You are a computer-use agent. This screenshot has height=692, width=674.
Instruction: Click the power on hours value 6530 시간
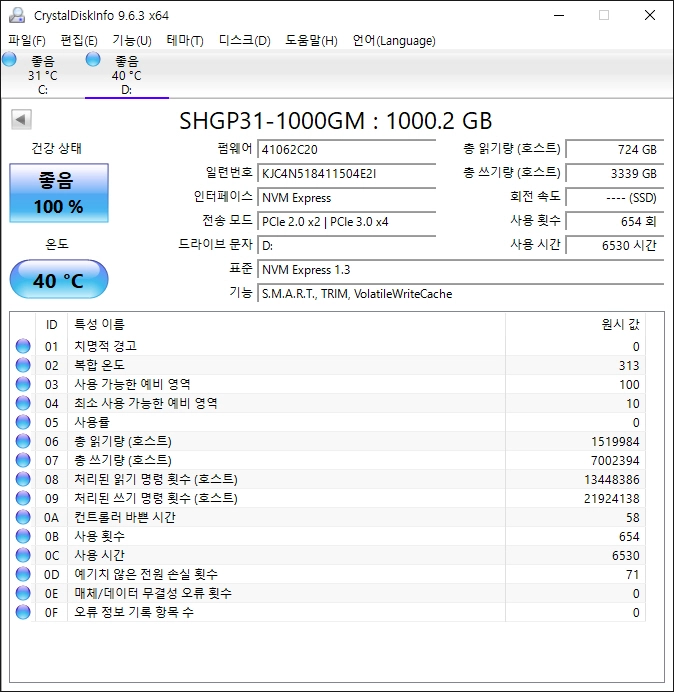(x=614, y=245)
